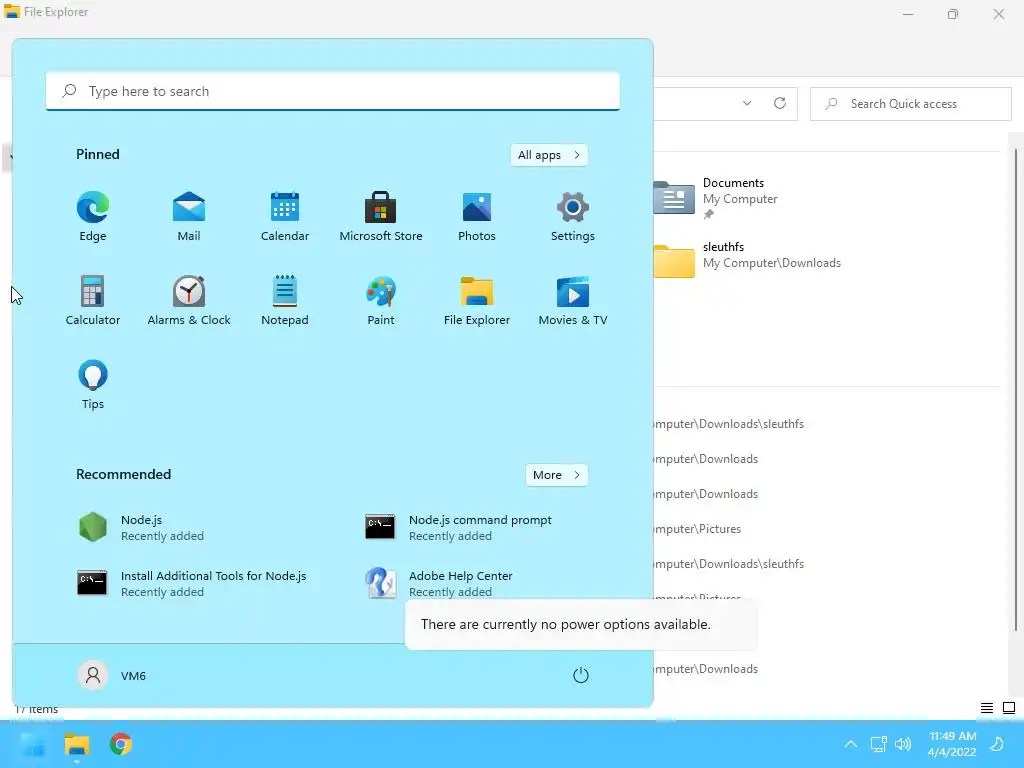This screenshot has width=1024, height=768.
Task: Show hidden icons in system tray
Action: point(850,744)
